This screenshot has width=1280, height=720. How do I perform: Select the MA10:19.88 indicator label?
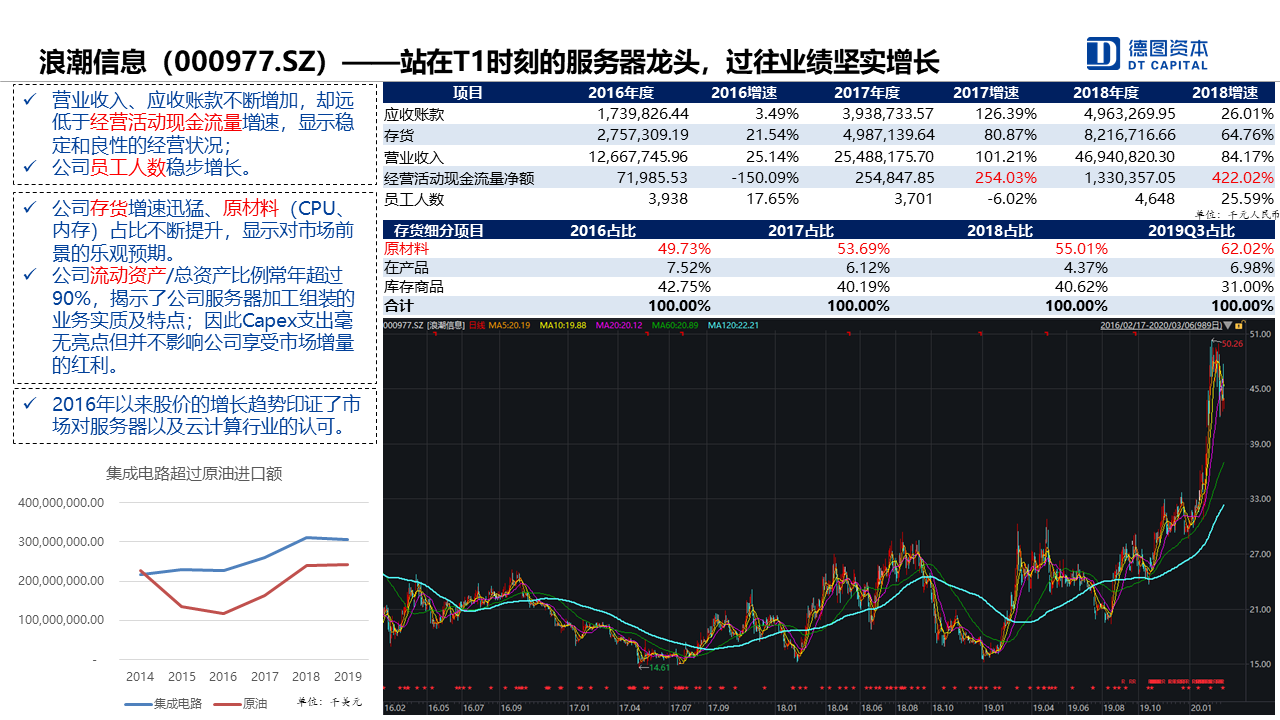tap(563, 325)
